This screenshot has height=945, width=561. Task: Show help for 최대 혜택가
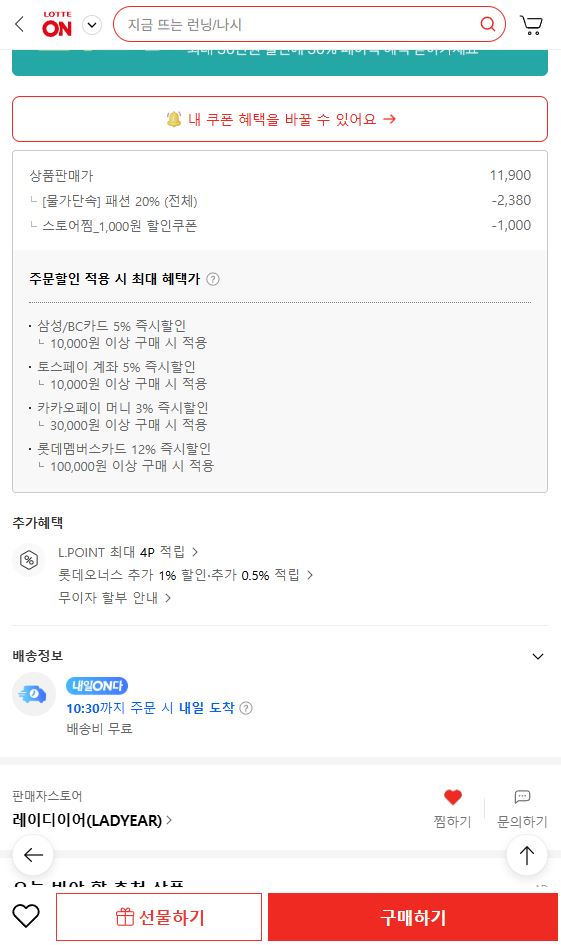click(213, 279)
